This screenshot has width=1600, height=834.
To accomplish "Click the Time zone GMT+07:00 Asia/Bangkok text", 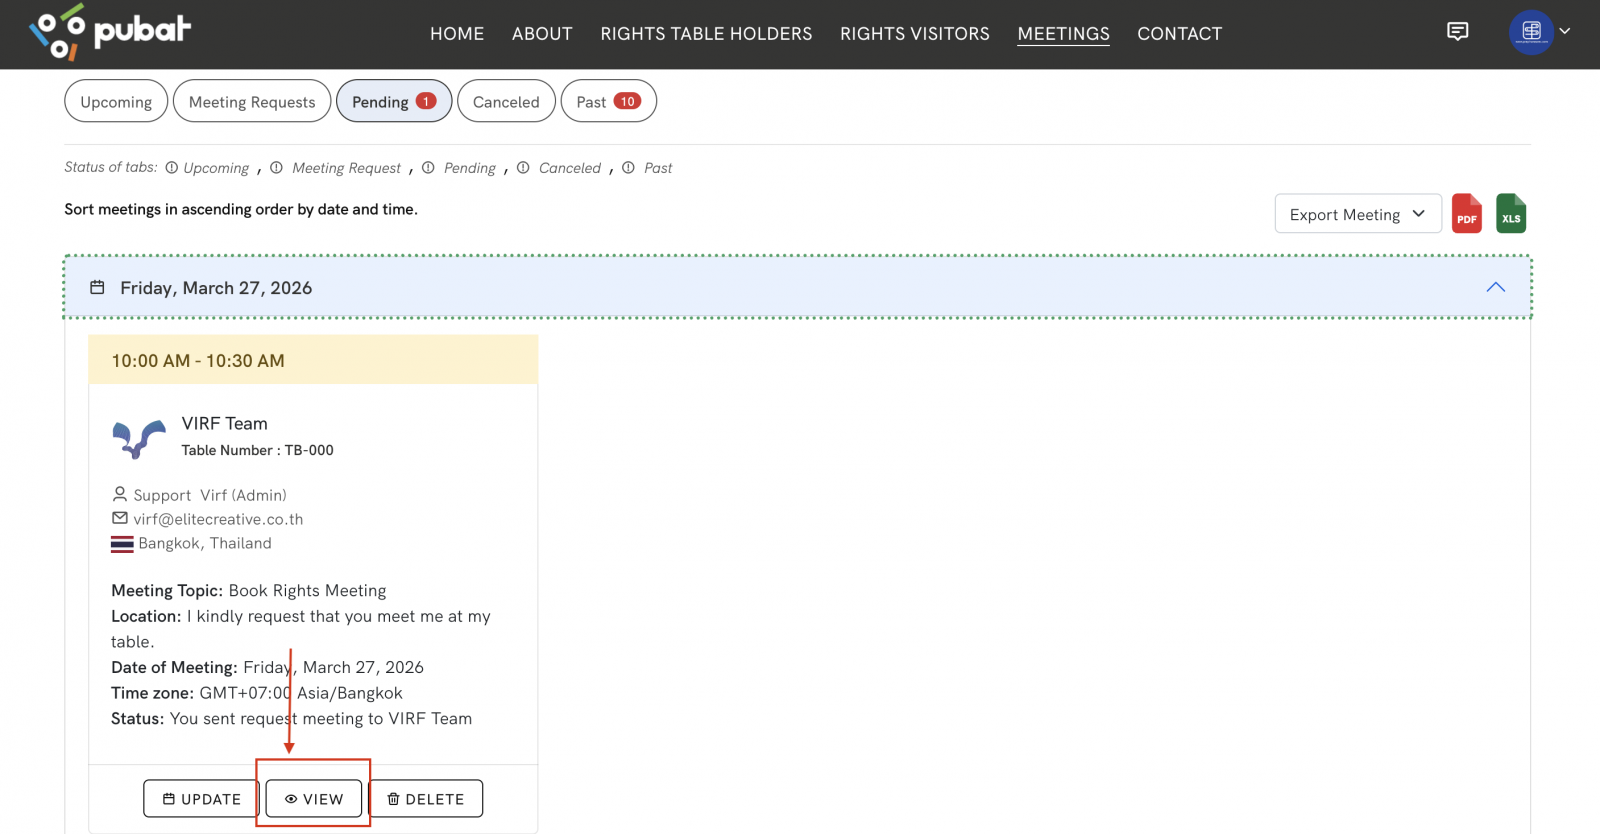I will coord(257,693).
